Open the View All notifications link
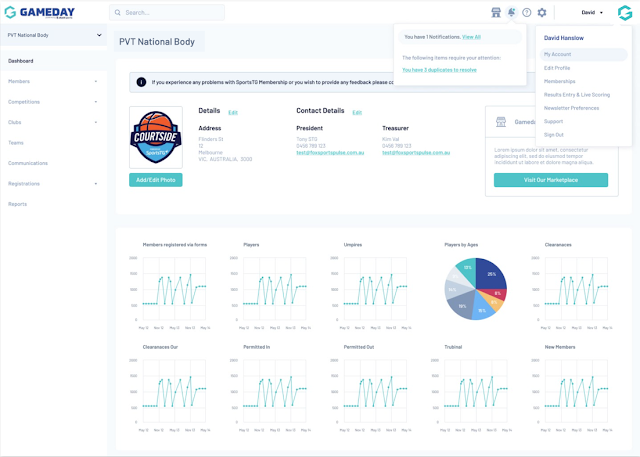 pyautogui.click(x=471, y=37)
